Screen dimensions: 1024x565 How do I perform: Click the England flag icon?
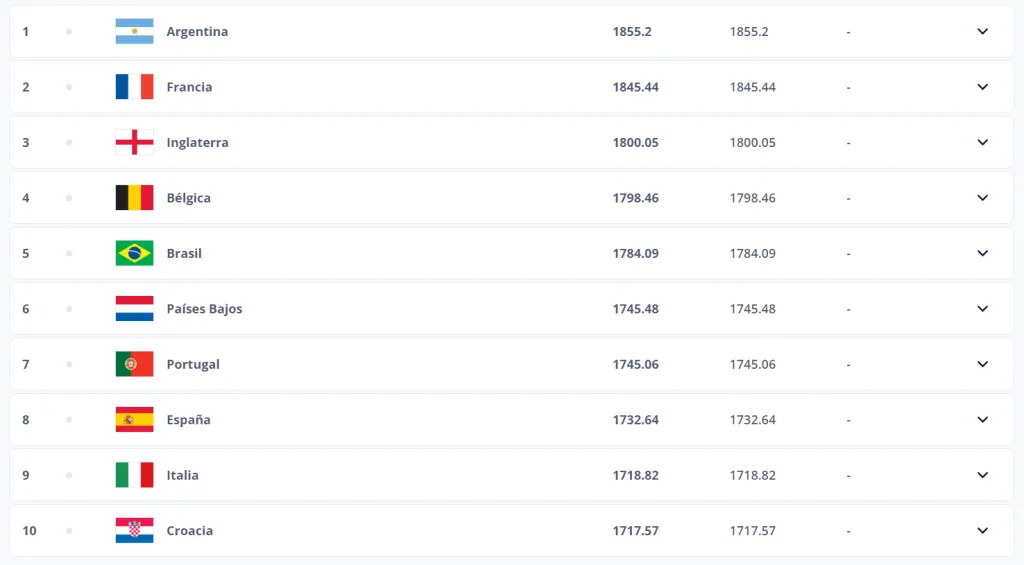(x=134, y=142)
